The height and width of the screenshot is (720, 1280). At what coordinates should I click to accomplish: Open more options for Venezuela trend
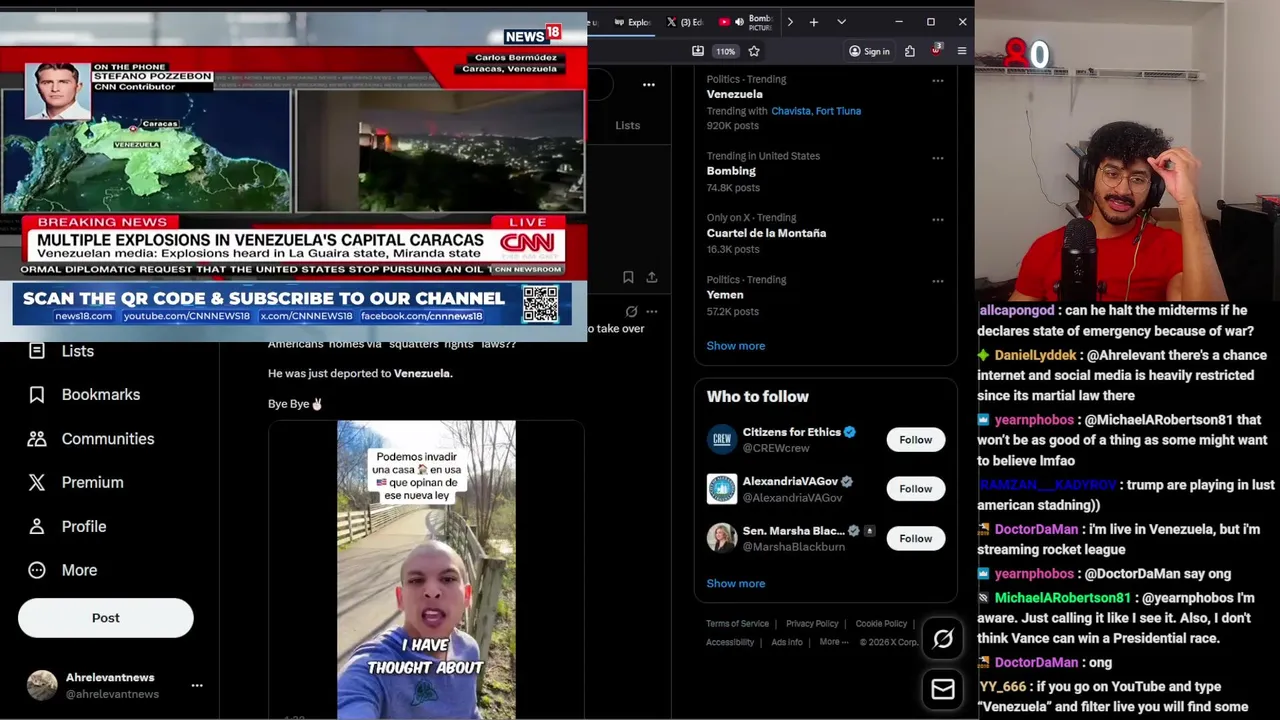[937, 81]
